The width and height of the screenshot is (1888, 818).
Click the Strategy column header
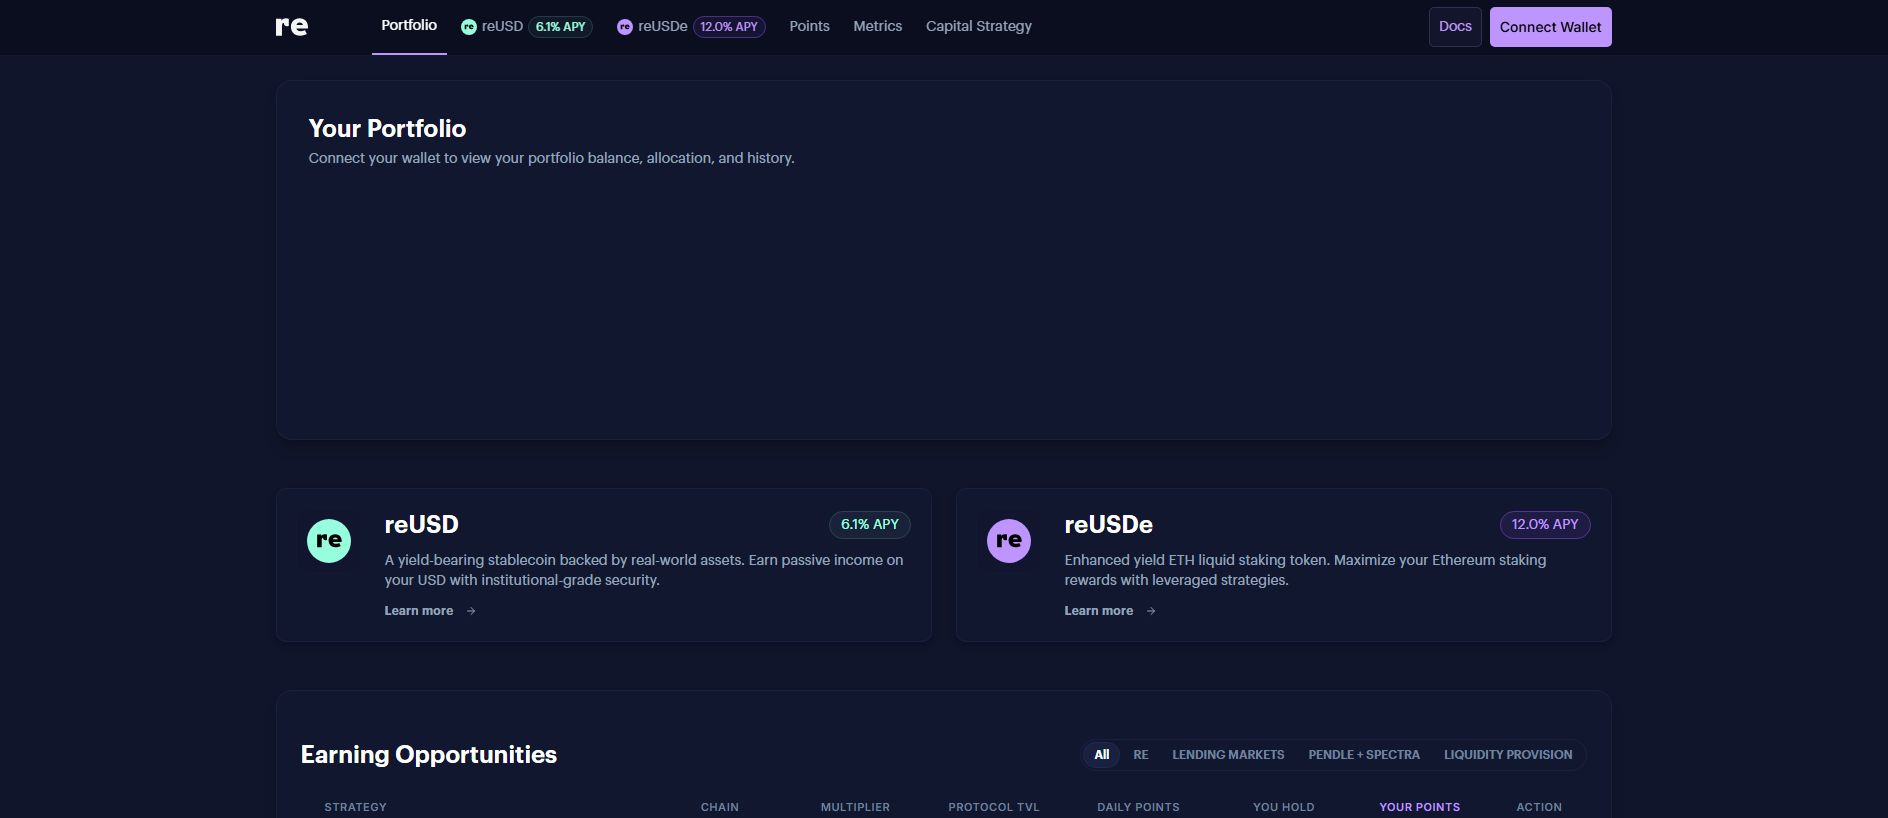pyautogui.click(x=355, y=807)
